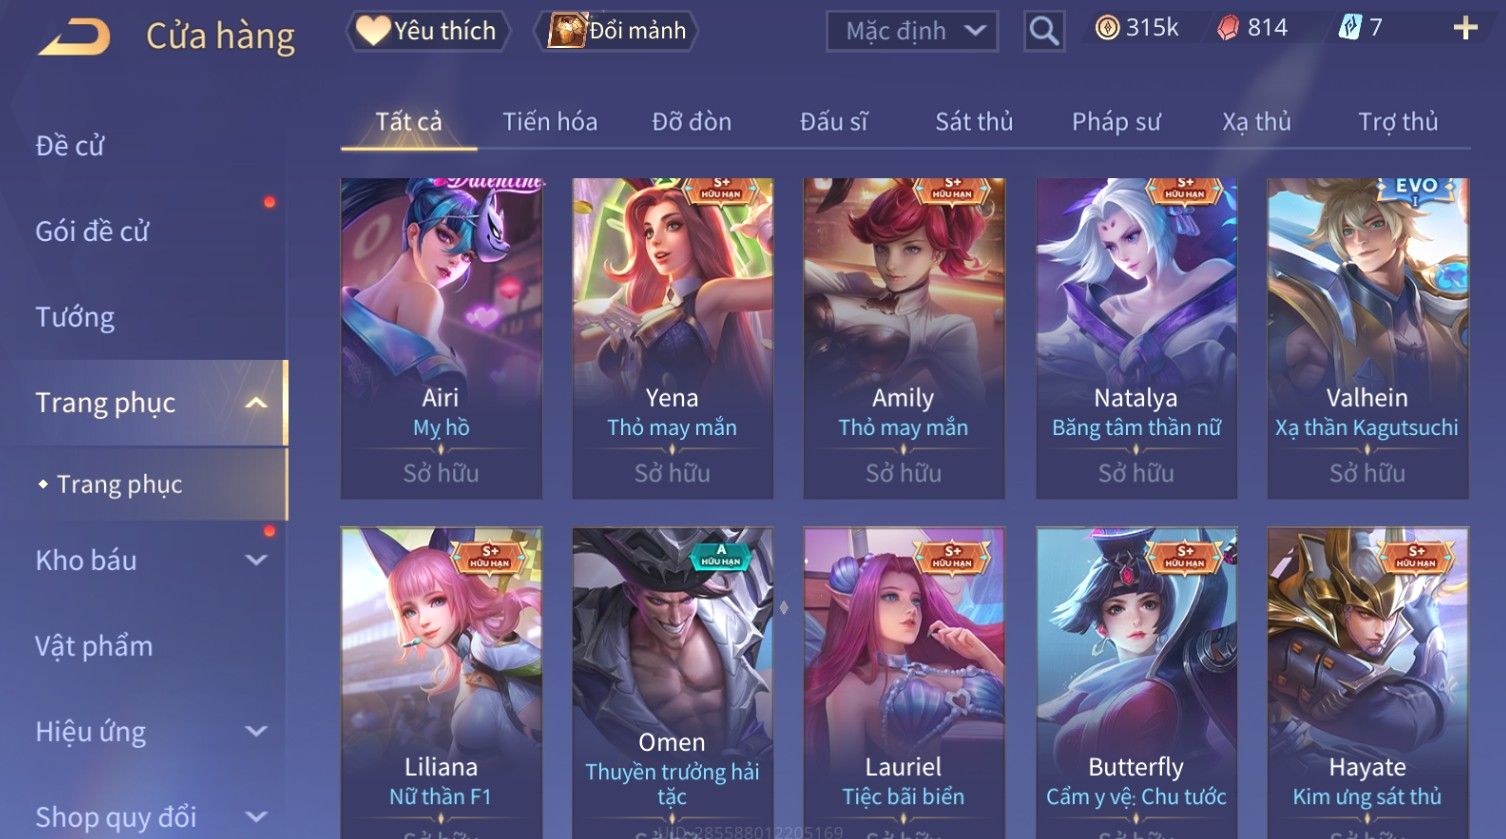Click the blue ticket currency icon
Image resolution: width=1506 pixels, height=839 pixels.
point(1350,28)
